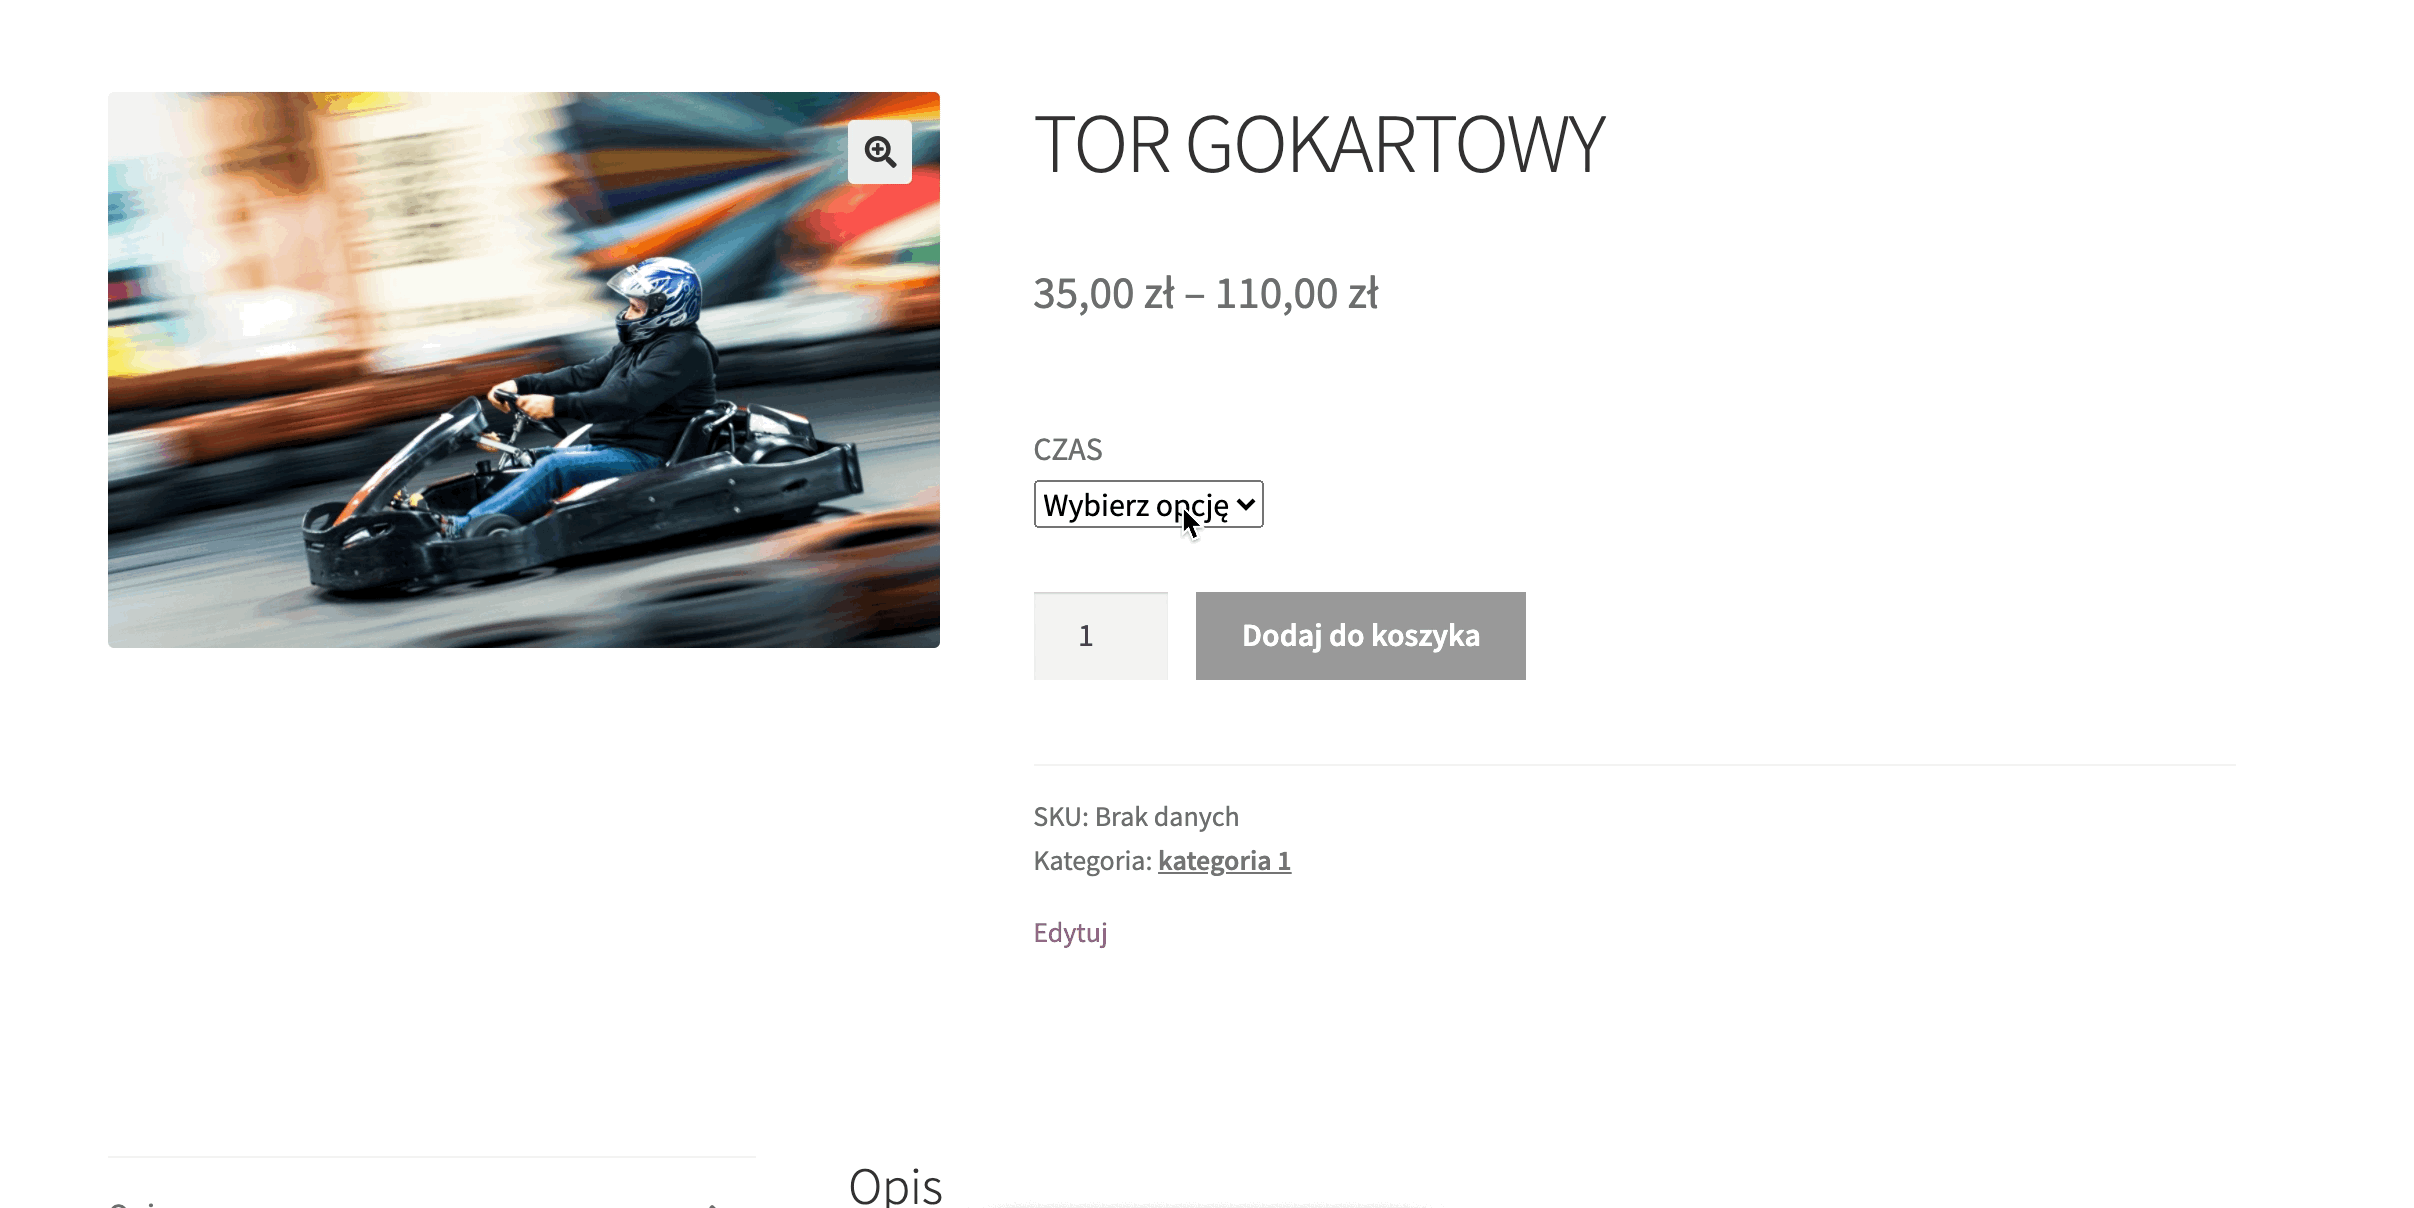The image size is (2414, 1208).
Task: Click the Dodaj do koszyka button
Action: (x=1360, y=636)
